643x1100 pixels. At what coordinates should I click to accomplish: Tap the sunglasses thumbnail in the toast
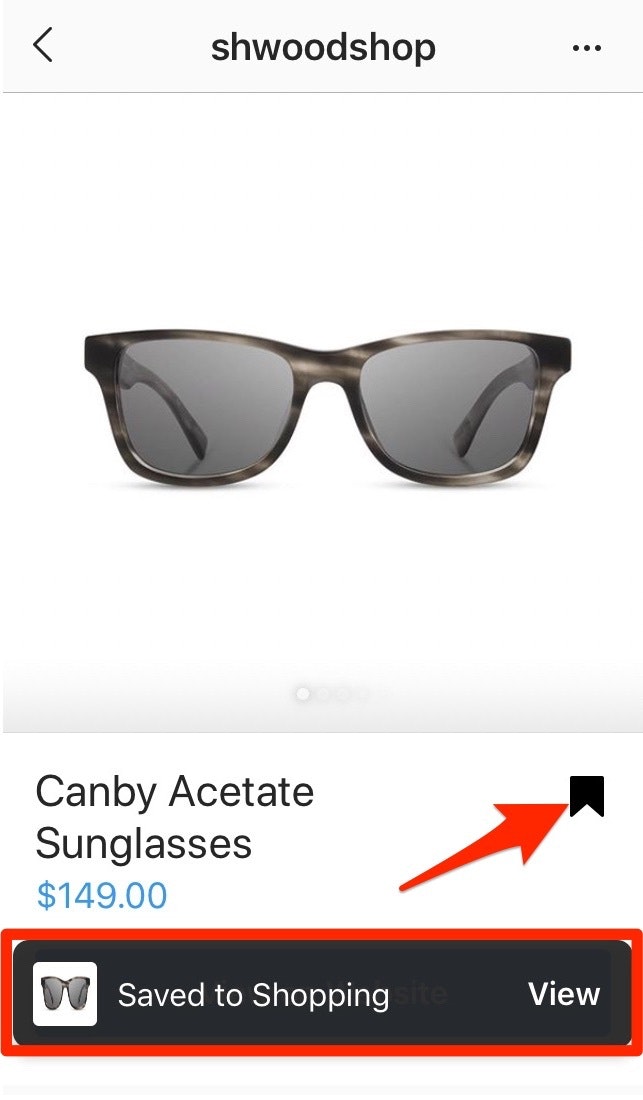[65, 993]
